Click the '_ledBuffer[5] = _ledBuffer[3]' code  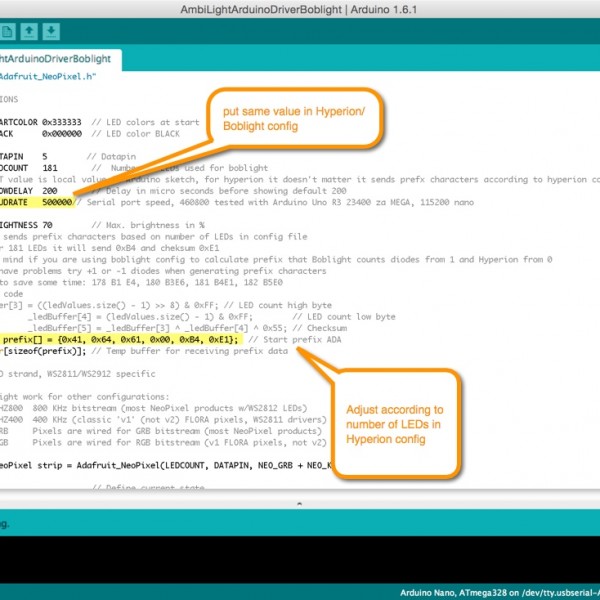[158, 328]
